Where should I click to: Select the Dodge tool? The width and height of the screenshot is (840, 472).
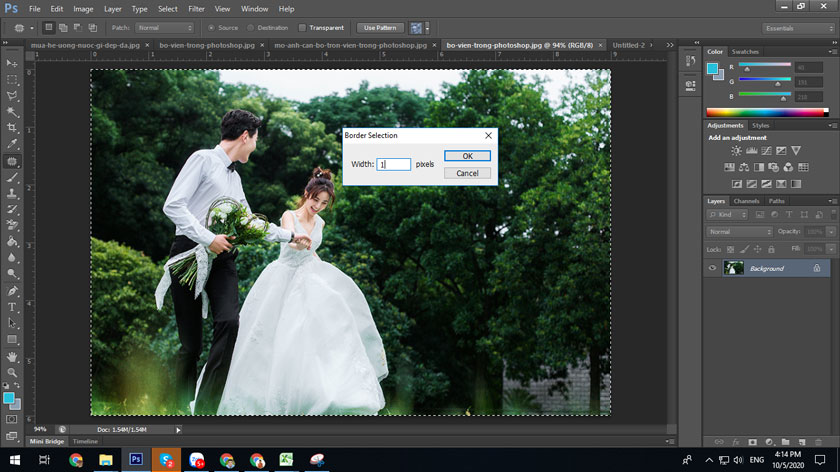click(x=12, y=274)
